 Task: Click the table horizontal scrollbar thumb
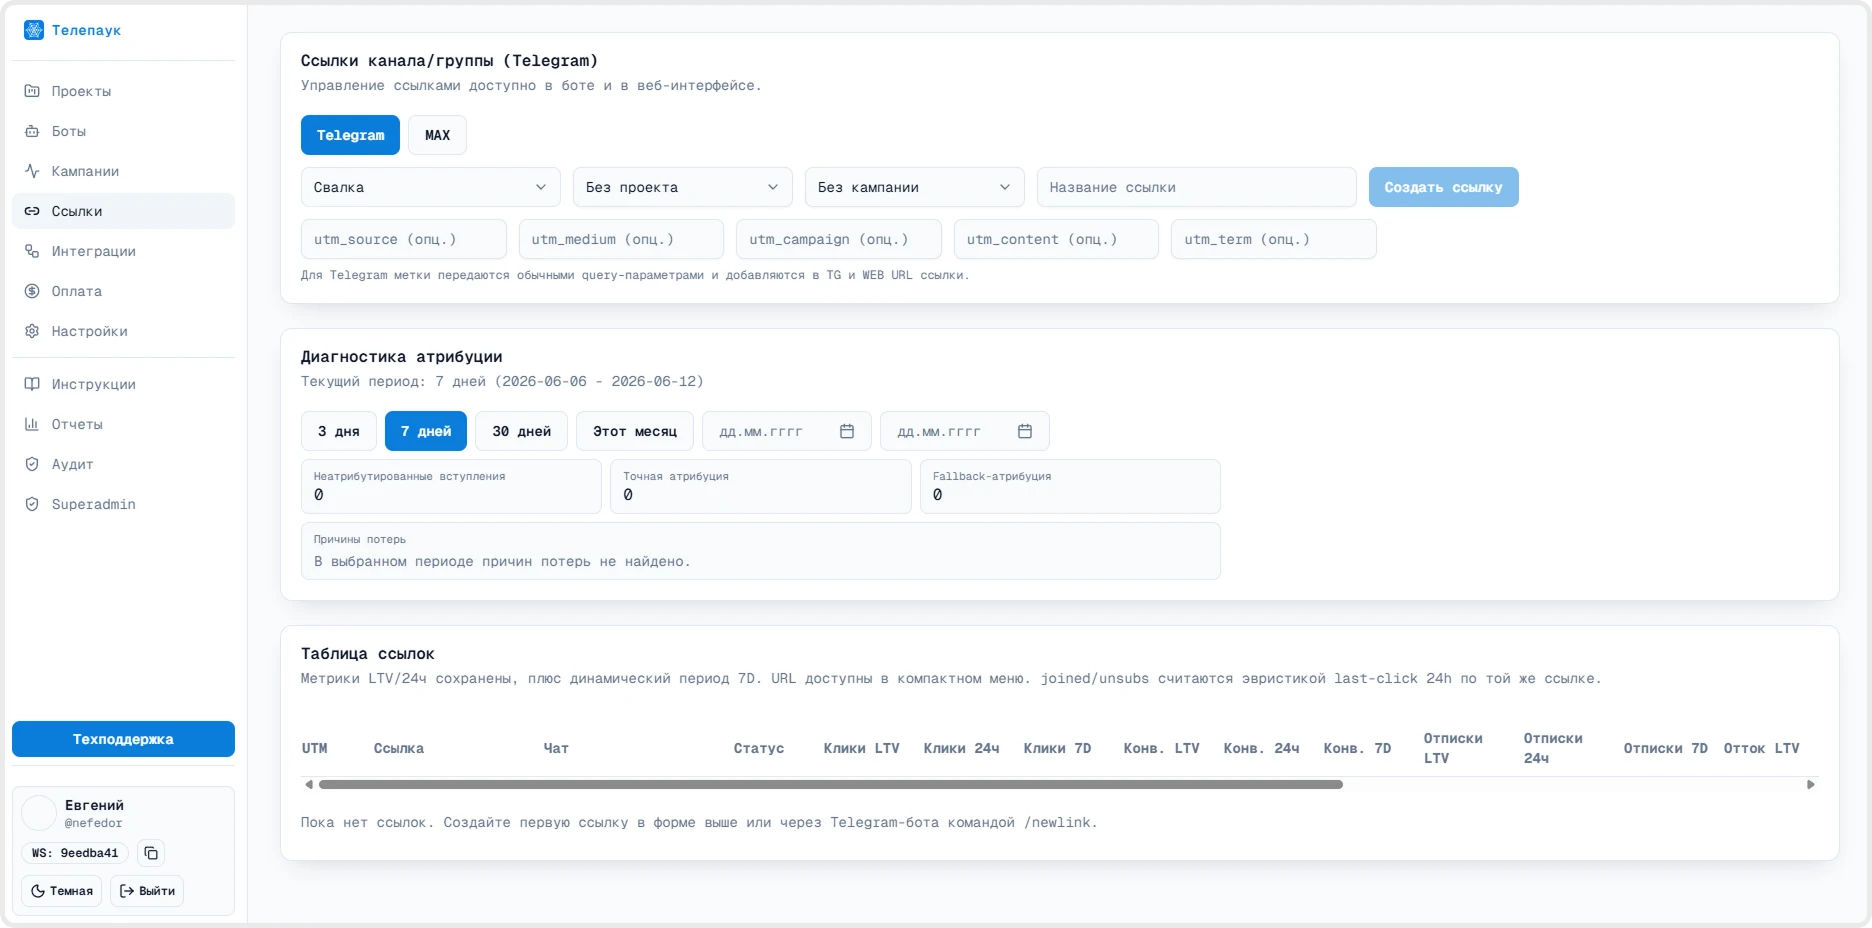click(x=830, y=785)
